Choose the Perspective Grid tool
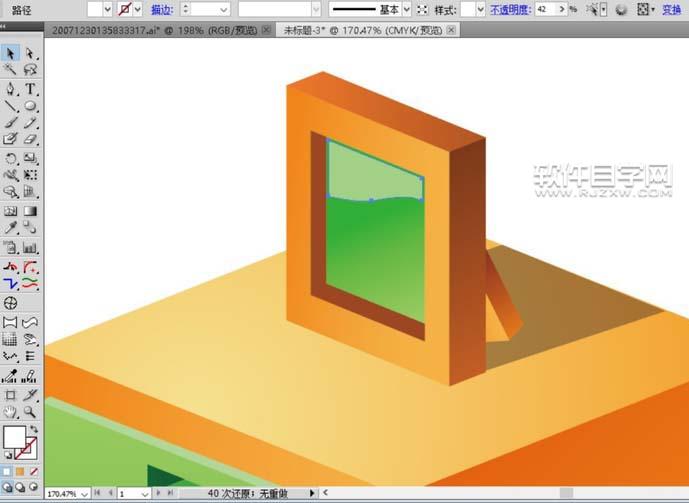 30,192
